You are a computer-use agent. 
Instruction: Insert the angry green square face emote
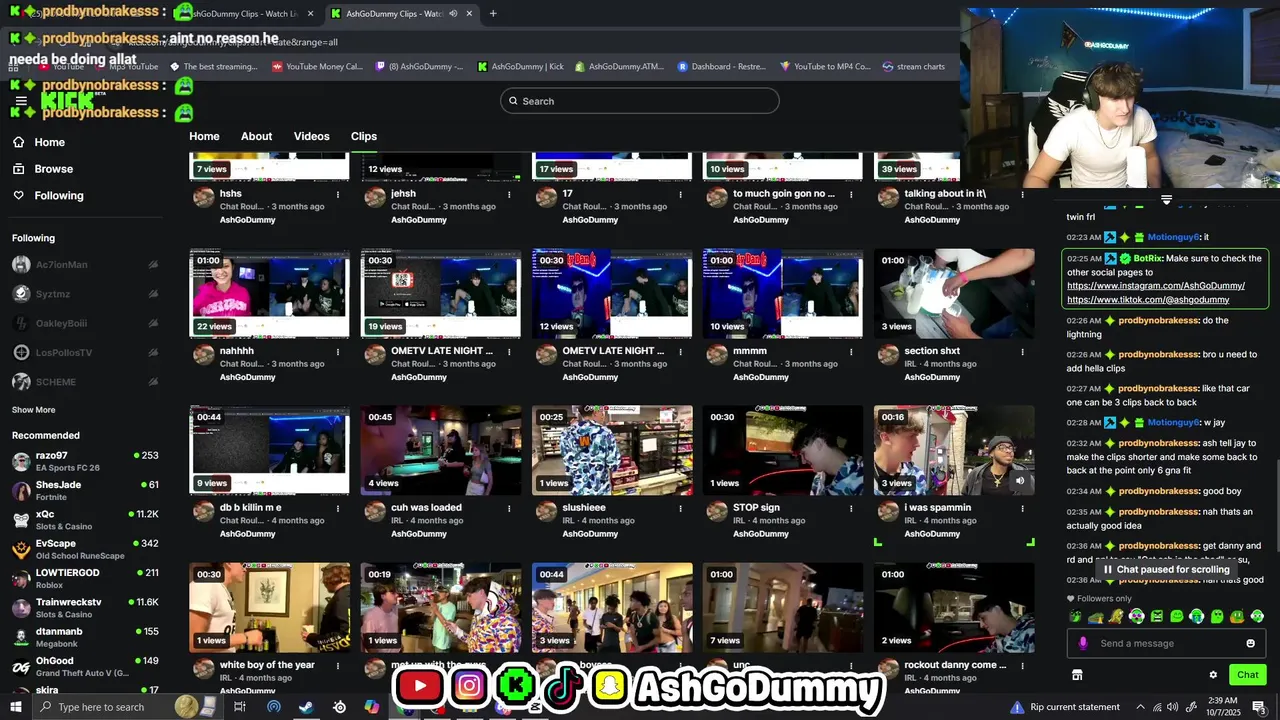click(1156, 616)
